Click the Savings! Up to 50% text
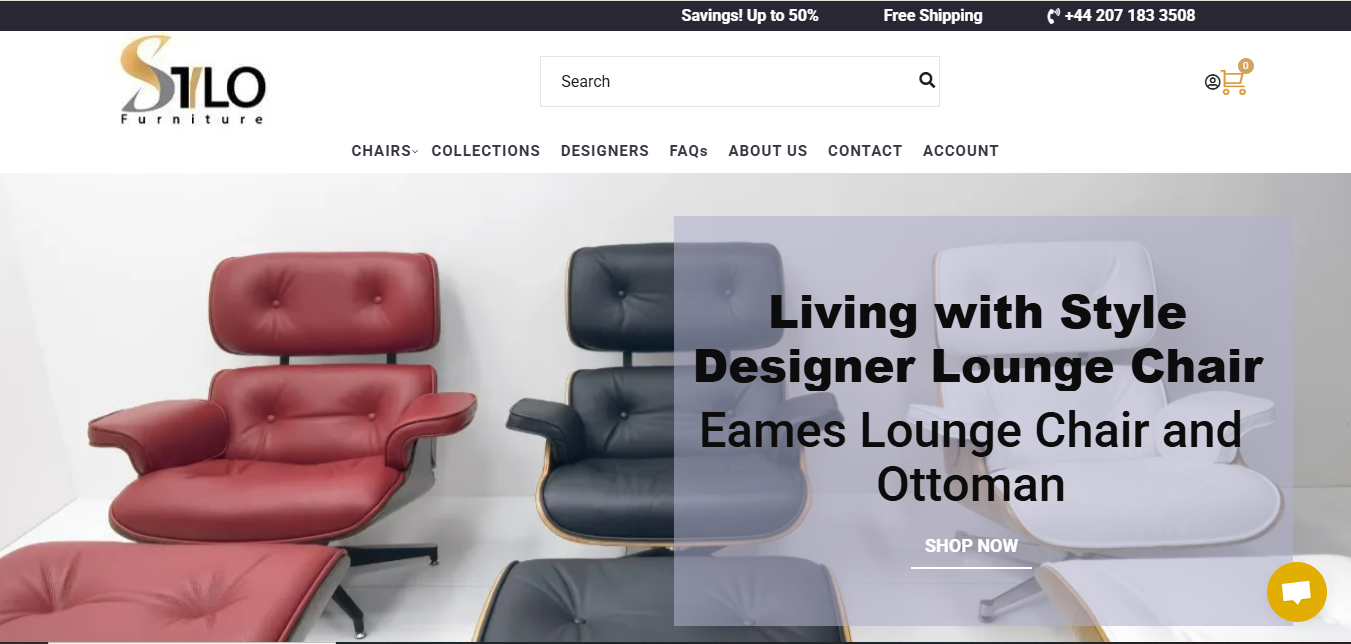Screen dimensions: 1351x644 click(750, 16)
